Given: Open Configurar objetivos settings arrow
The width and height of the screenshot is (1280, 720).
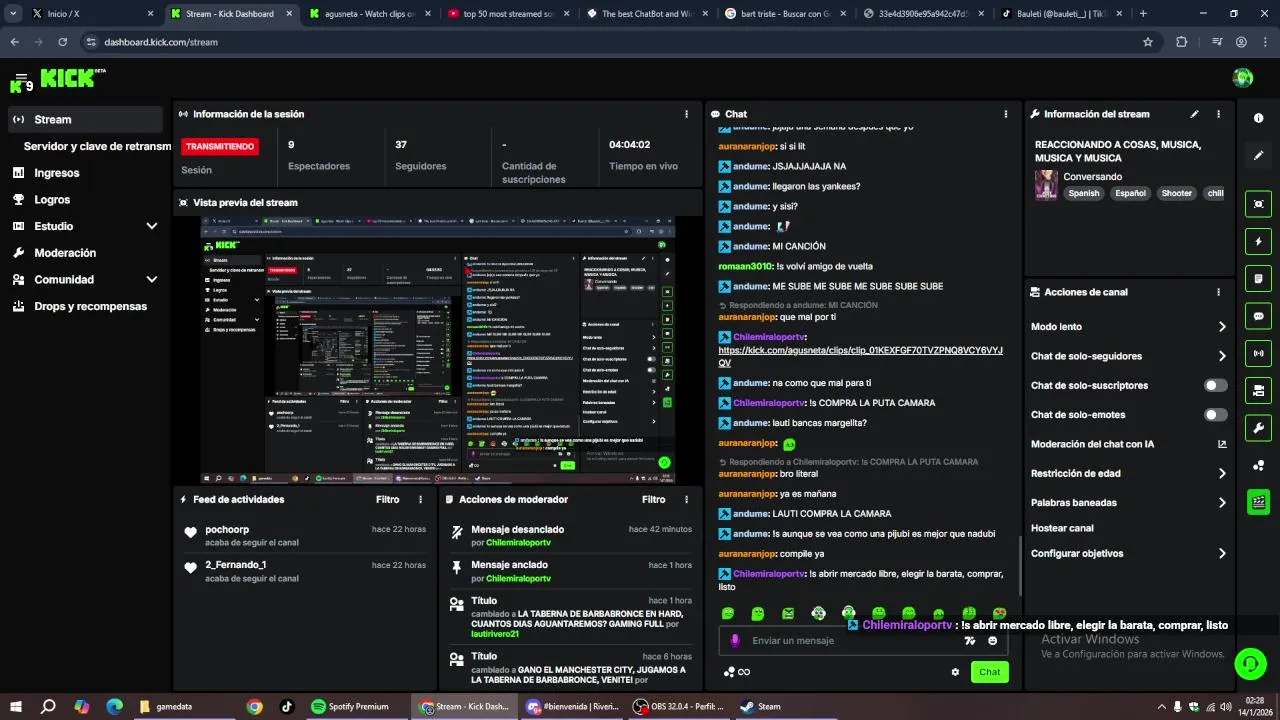Looking at the screenshot, I should (x=1222, y=553).
